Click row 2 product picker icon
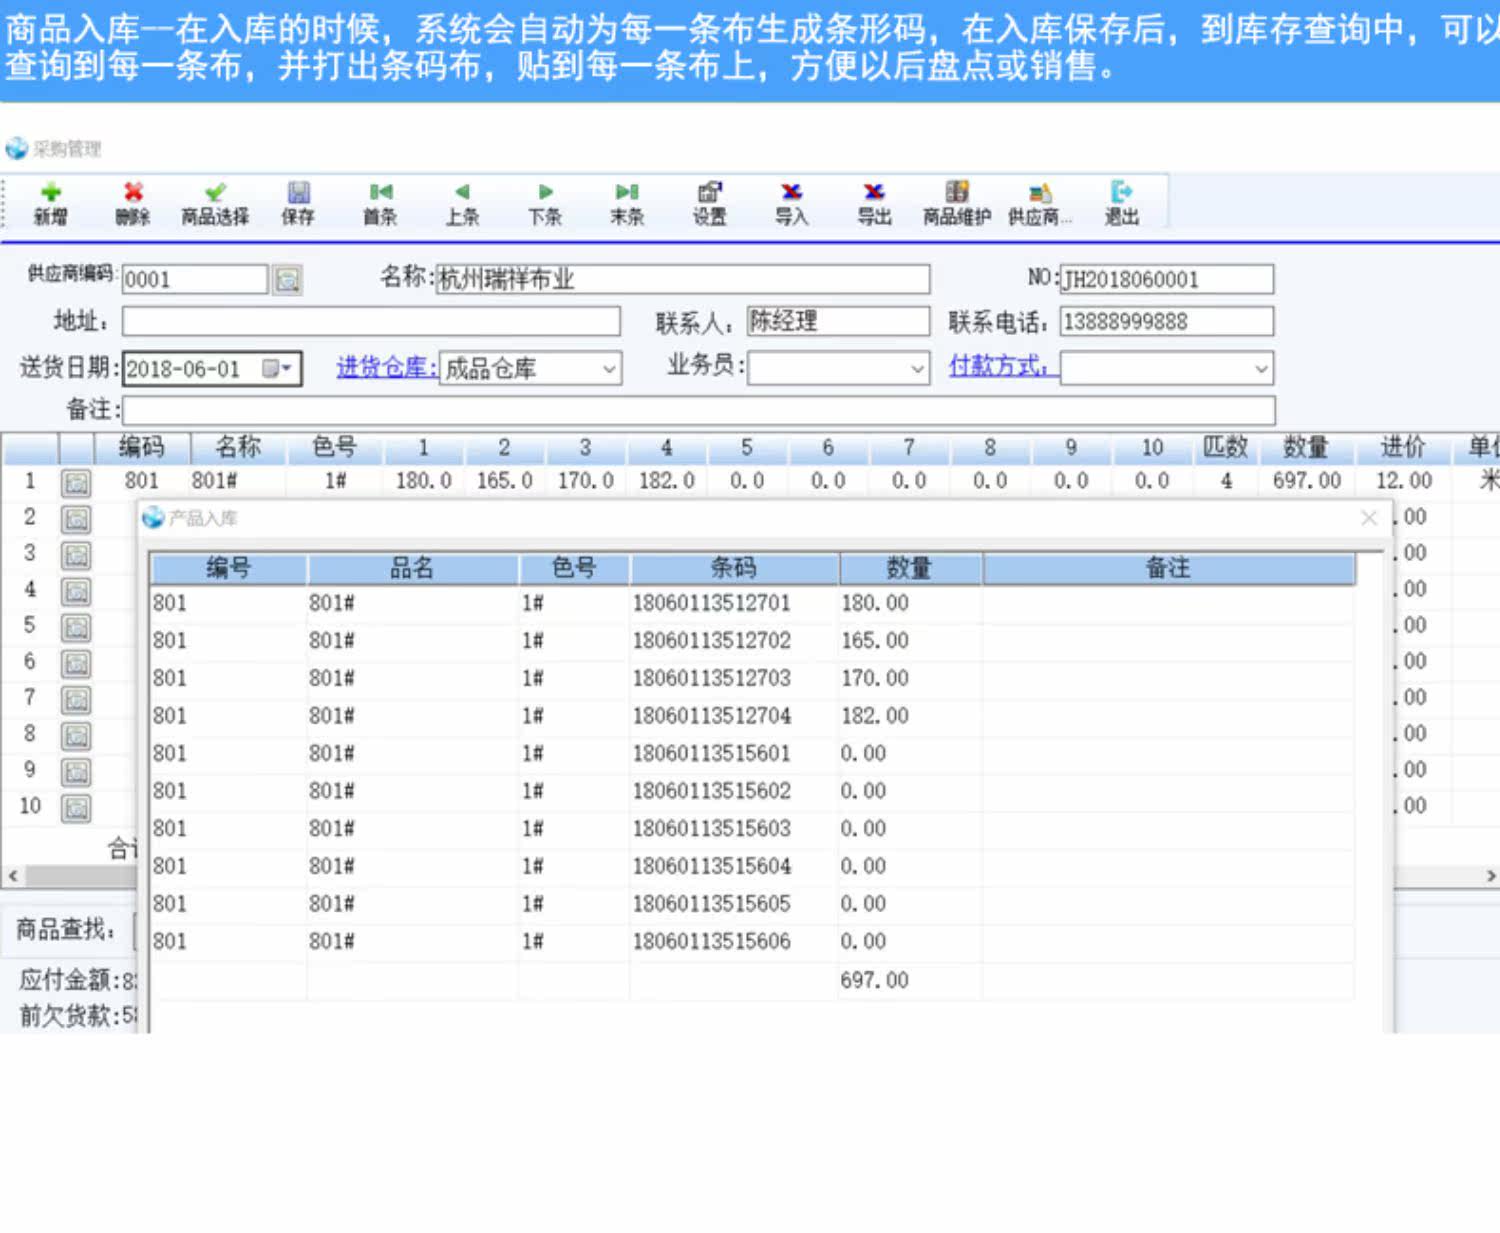1500x1233 pixels. click(x=76, y=519)
